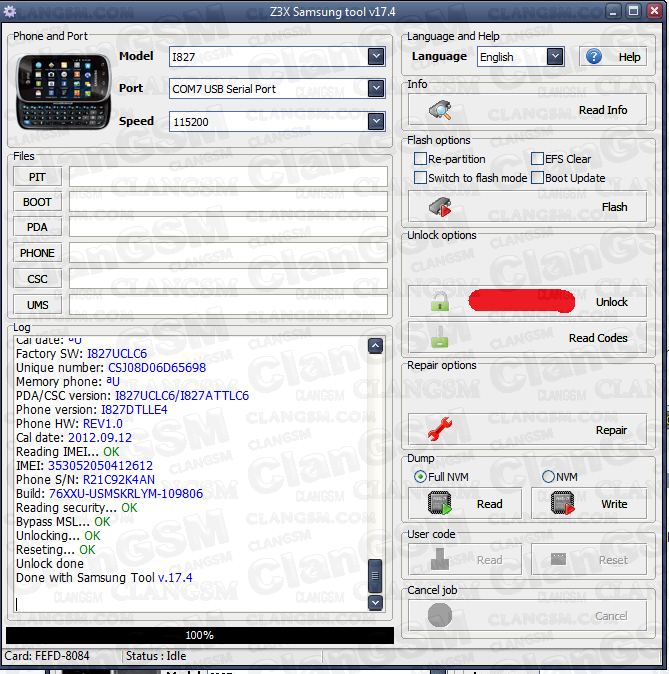Click Unique number CSJ08D06D65698 in log
The height and width of the screenshot is (674, 669).
pos(157,368)
